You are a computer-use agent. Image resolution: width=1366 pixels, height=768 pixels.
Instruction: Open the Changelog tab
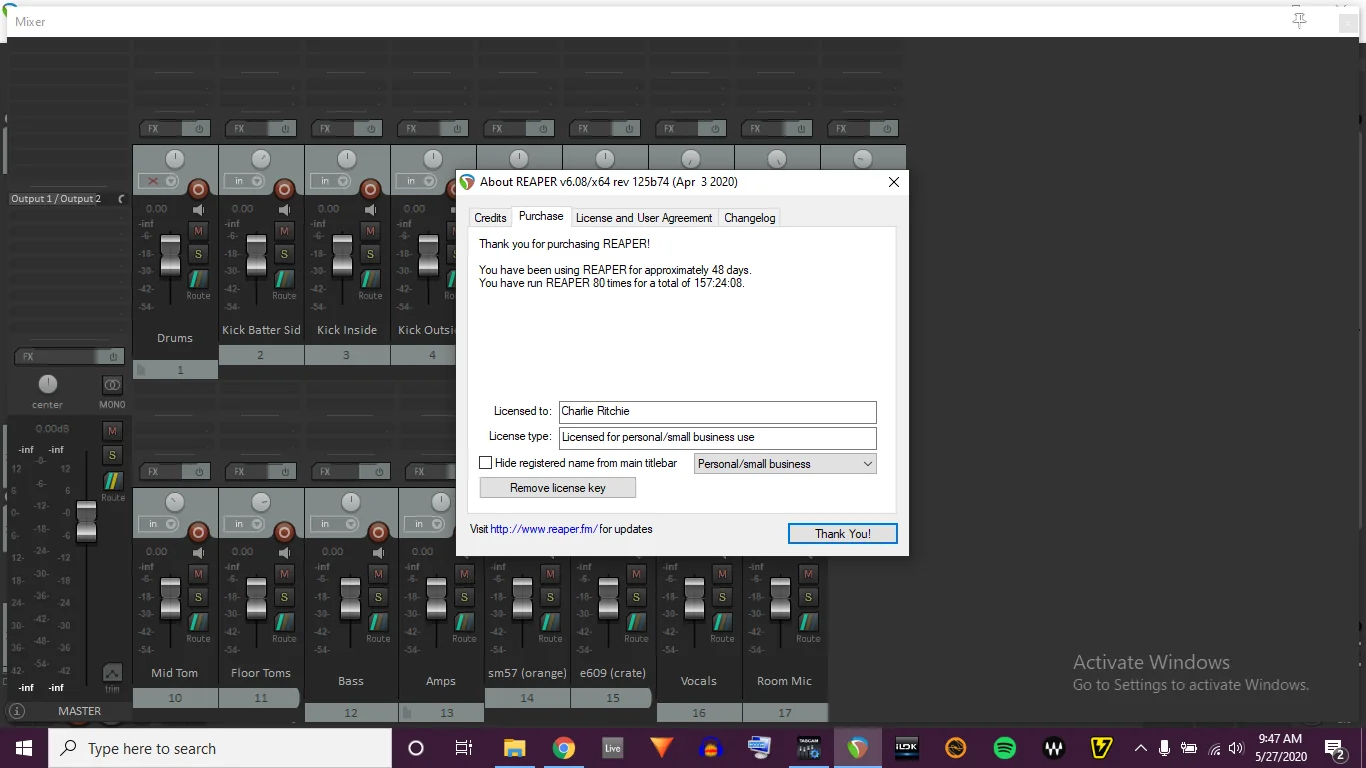point(750,218)
